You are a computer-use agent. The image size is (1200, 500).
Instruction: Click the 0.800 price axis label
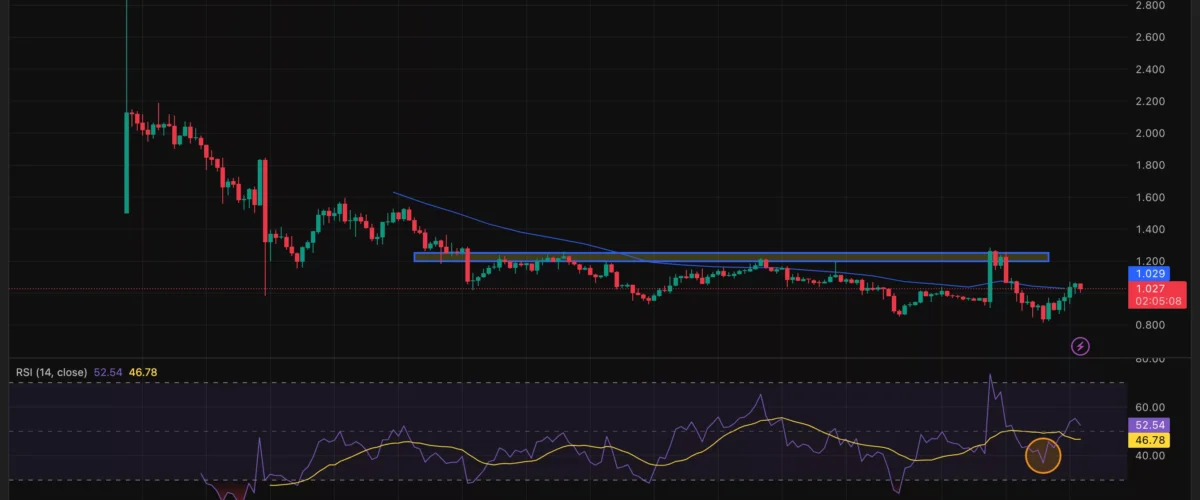pyautogui.click(x=1148, y=325)
